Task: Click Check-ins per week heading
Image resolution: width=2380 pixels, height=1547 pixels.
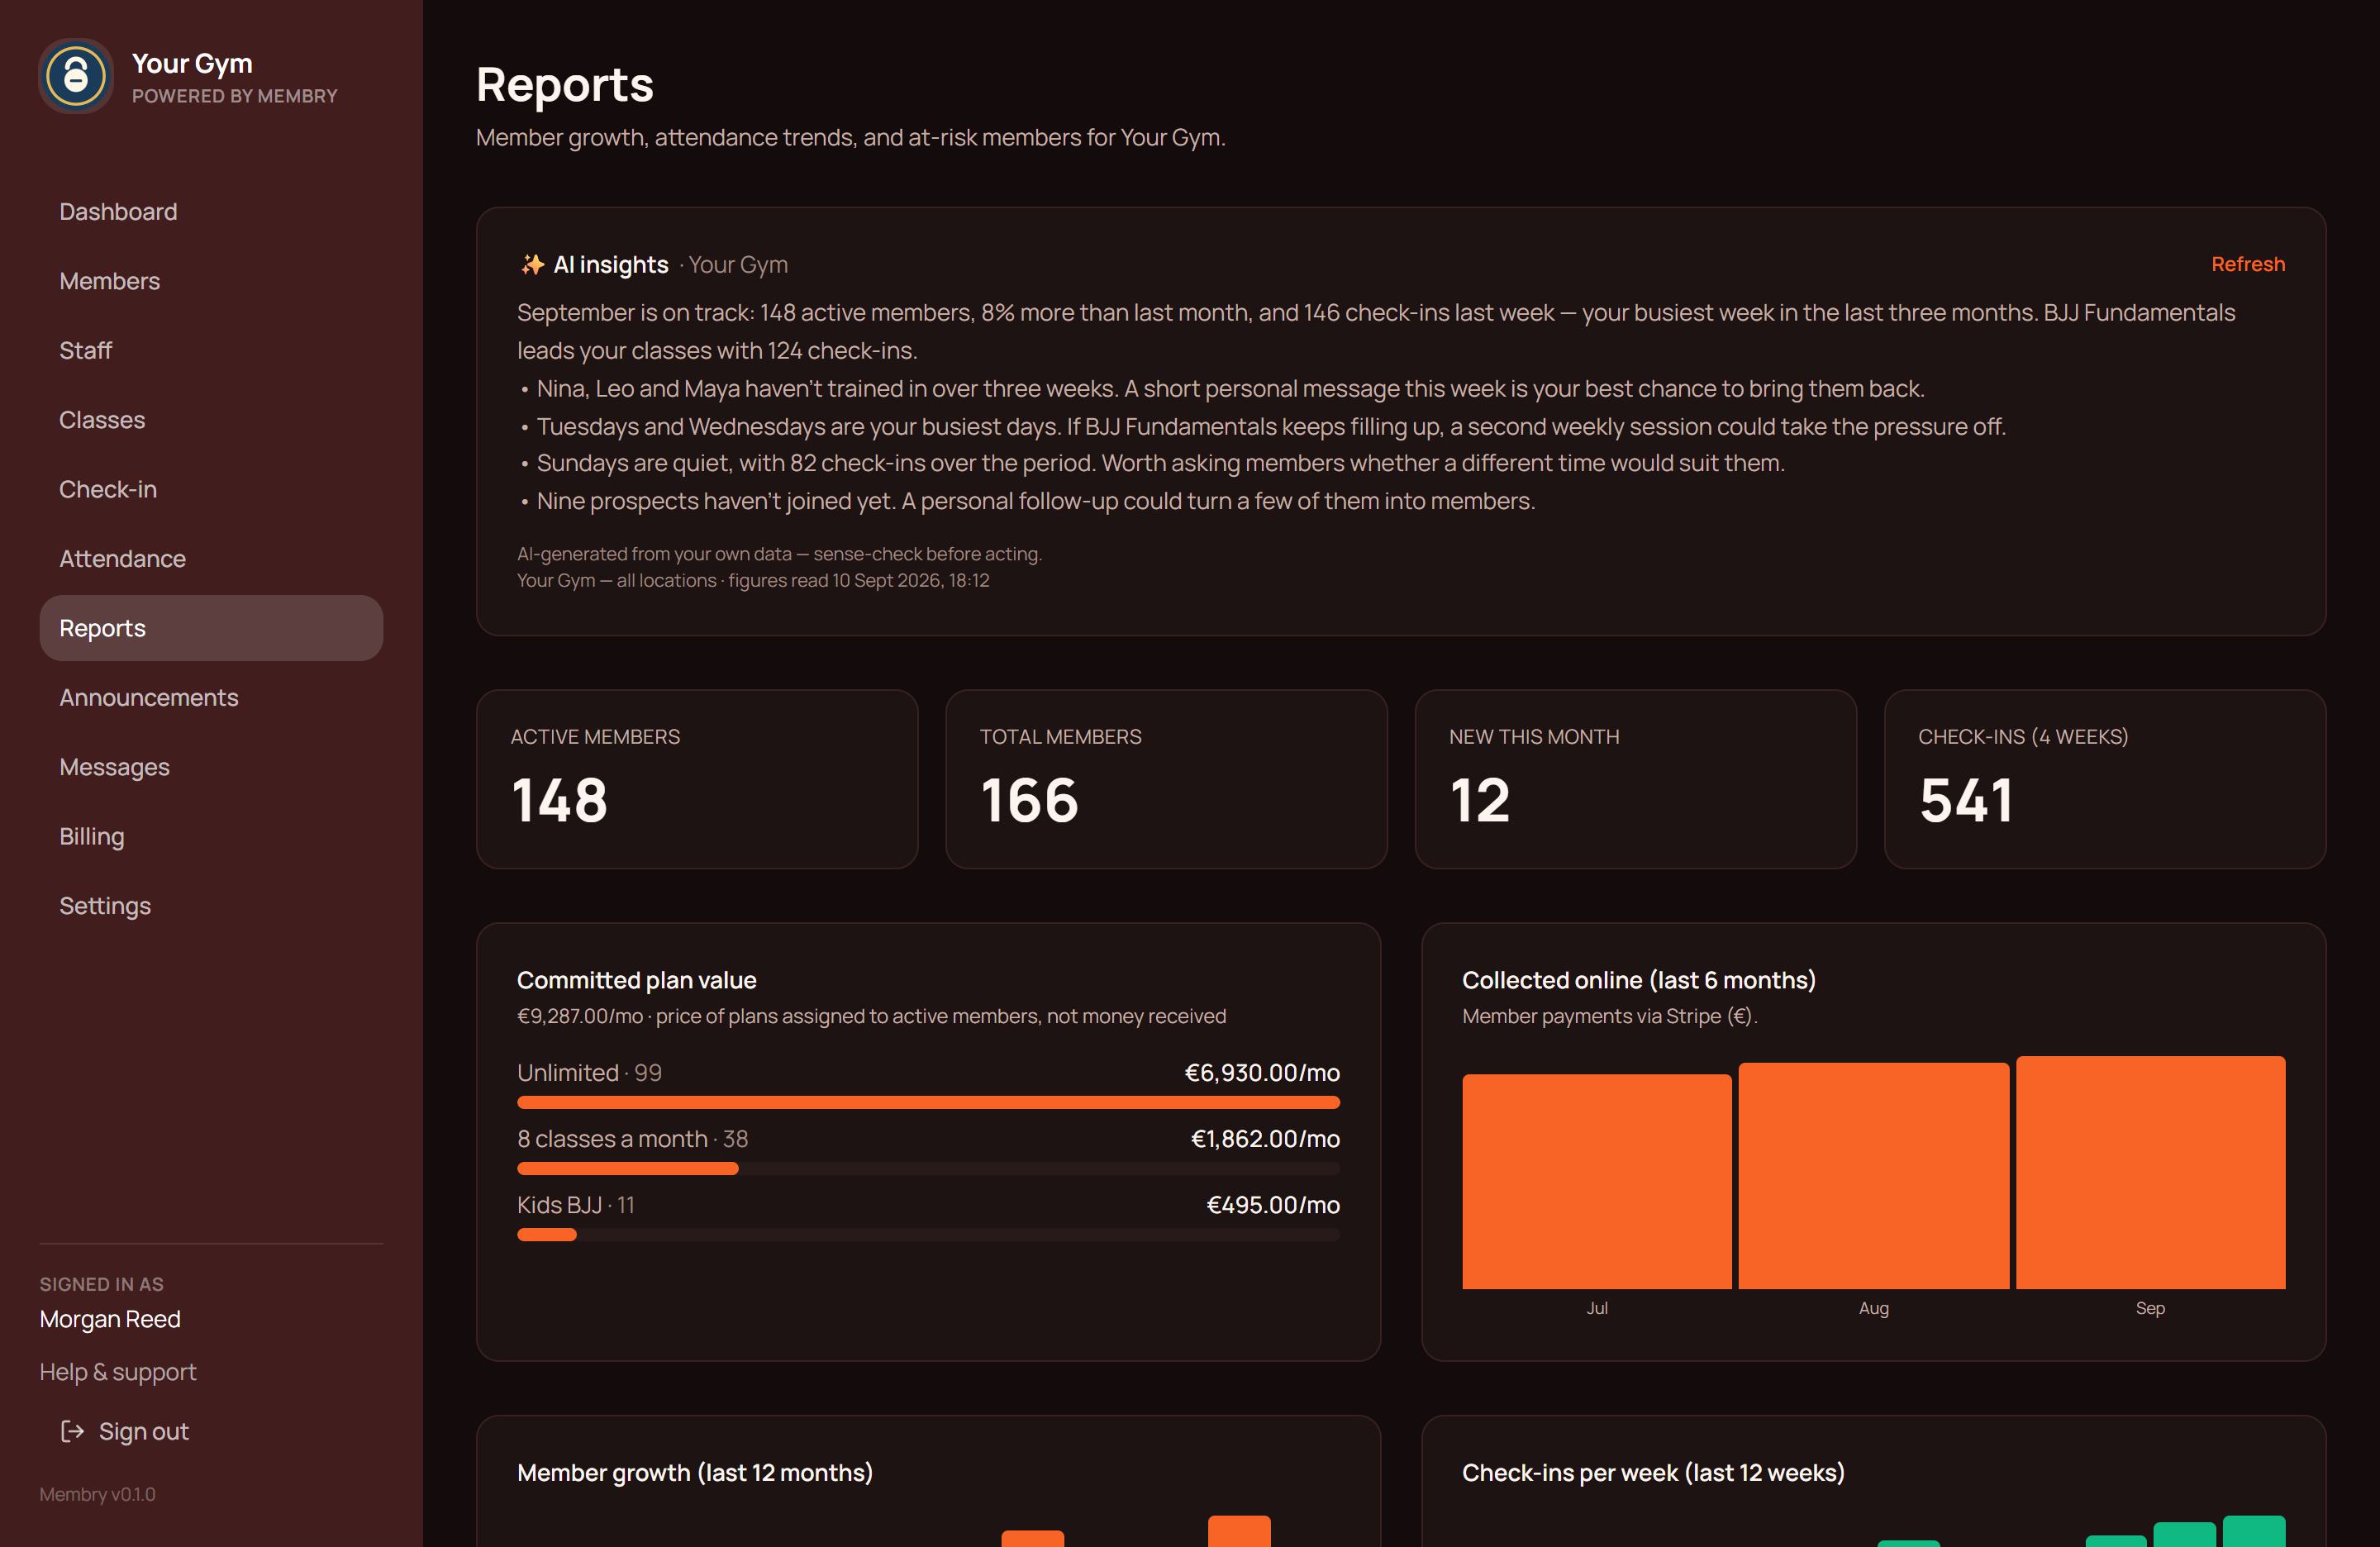Action: coord(1653,1472)
